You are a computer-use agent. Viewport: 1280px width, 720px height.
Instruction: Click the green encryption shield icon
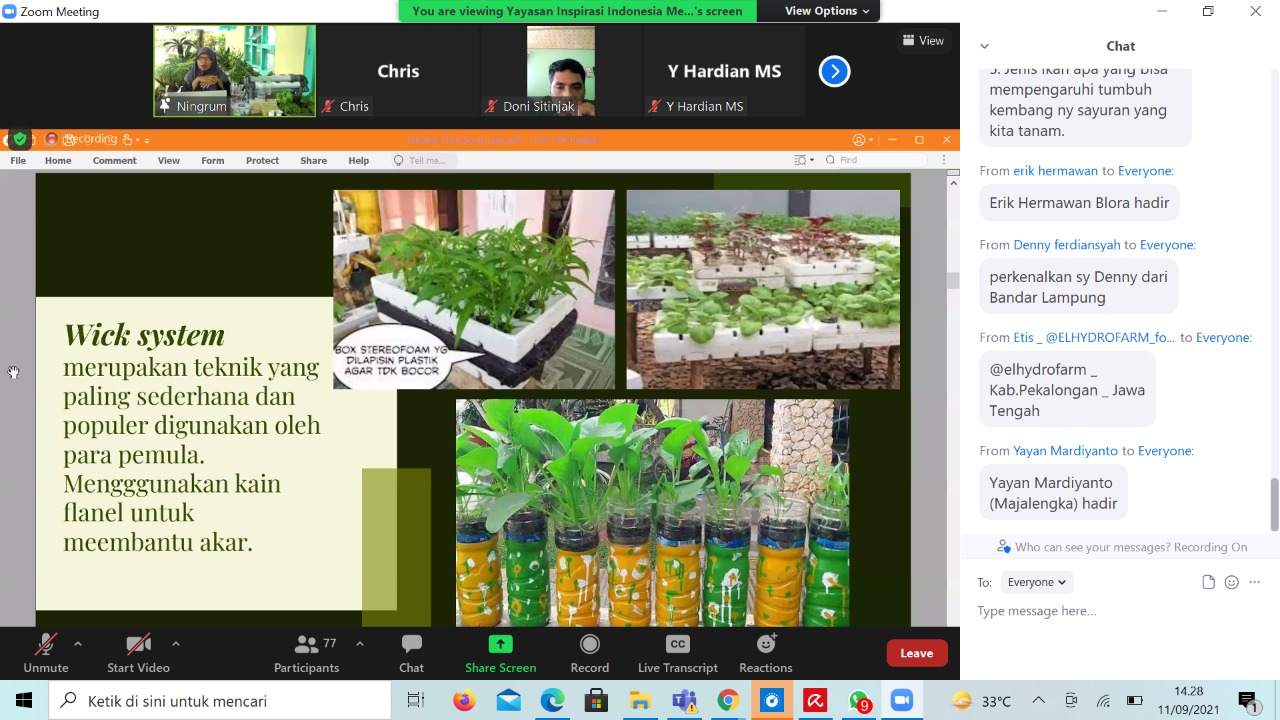pyautogui.click(x=19, y=139)
